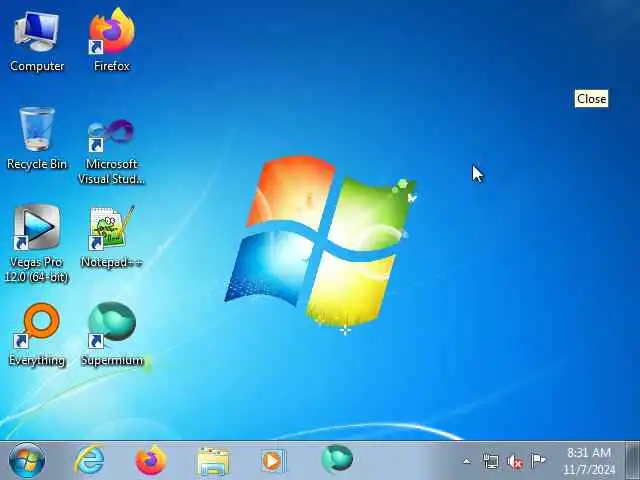Image resolution: width=640 pixels, height=480 pixels.
Task: Select the Notepad++ desktop shortcut
Action: [x=111, y=238]
